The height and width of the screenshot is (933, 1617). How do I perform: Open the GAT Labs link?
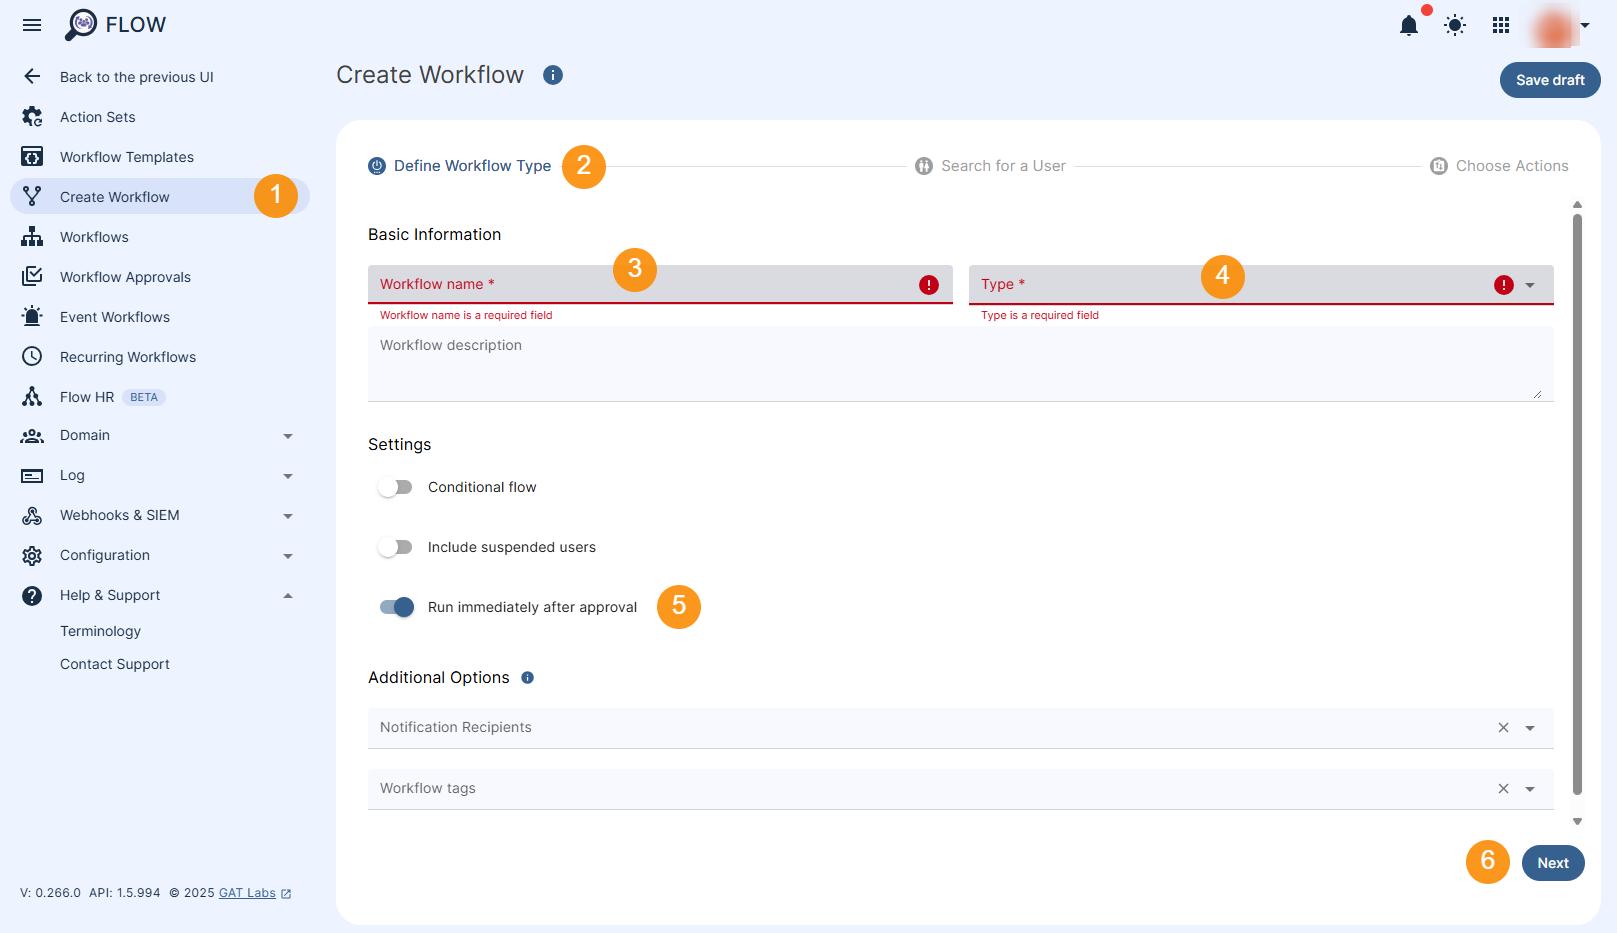pyautogui.click(x=247, y=892)
